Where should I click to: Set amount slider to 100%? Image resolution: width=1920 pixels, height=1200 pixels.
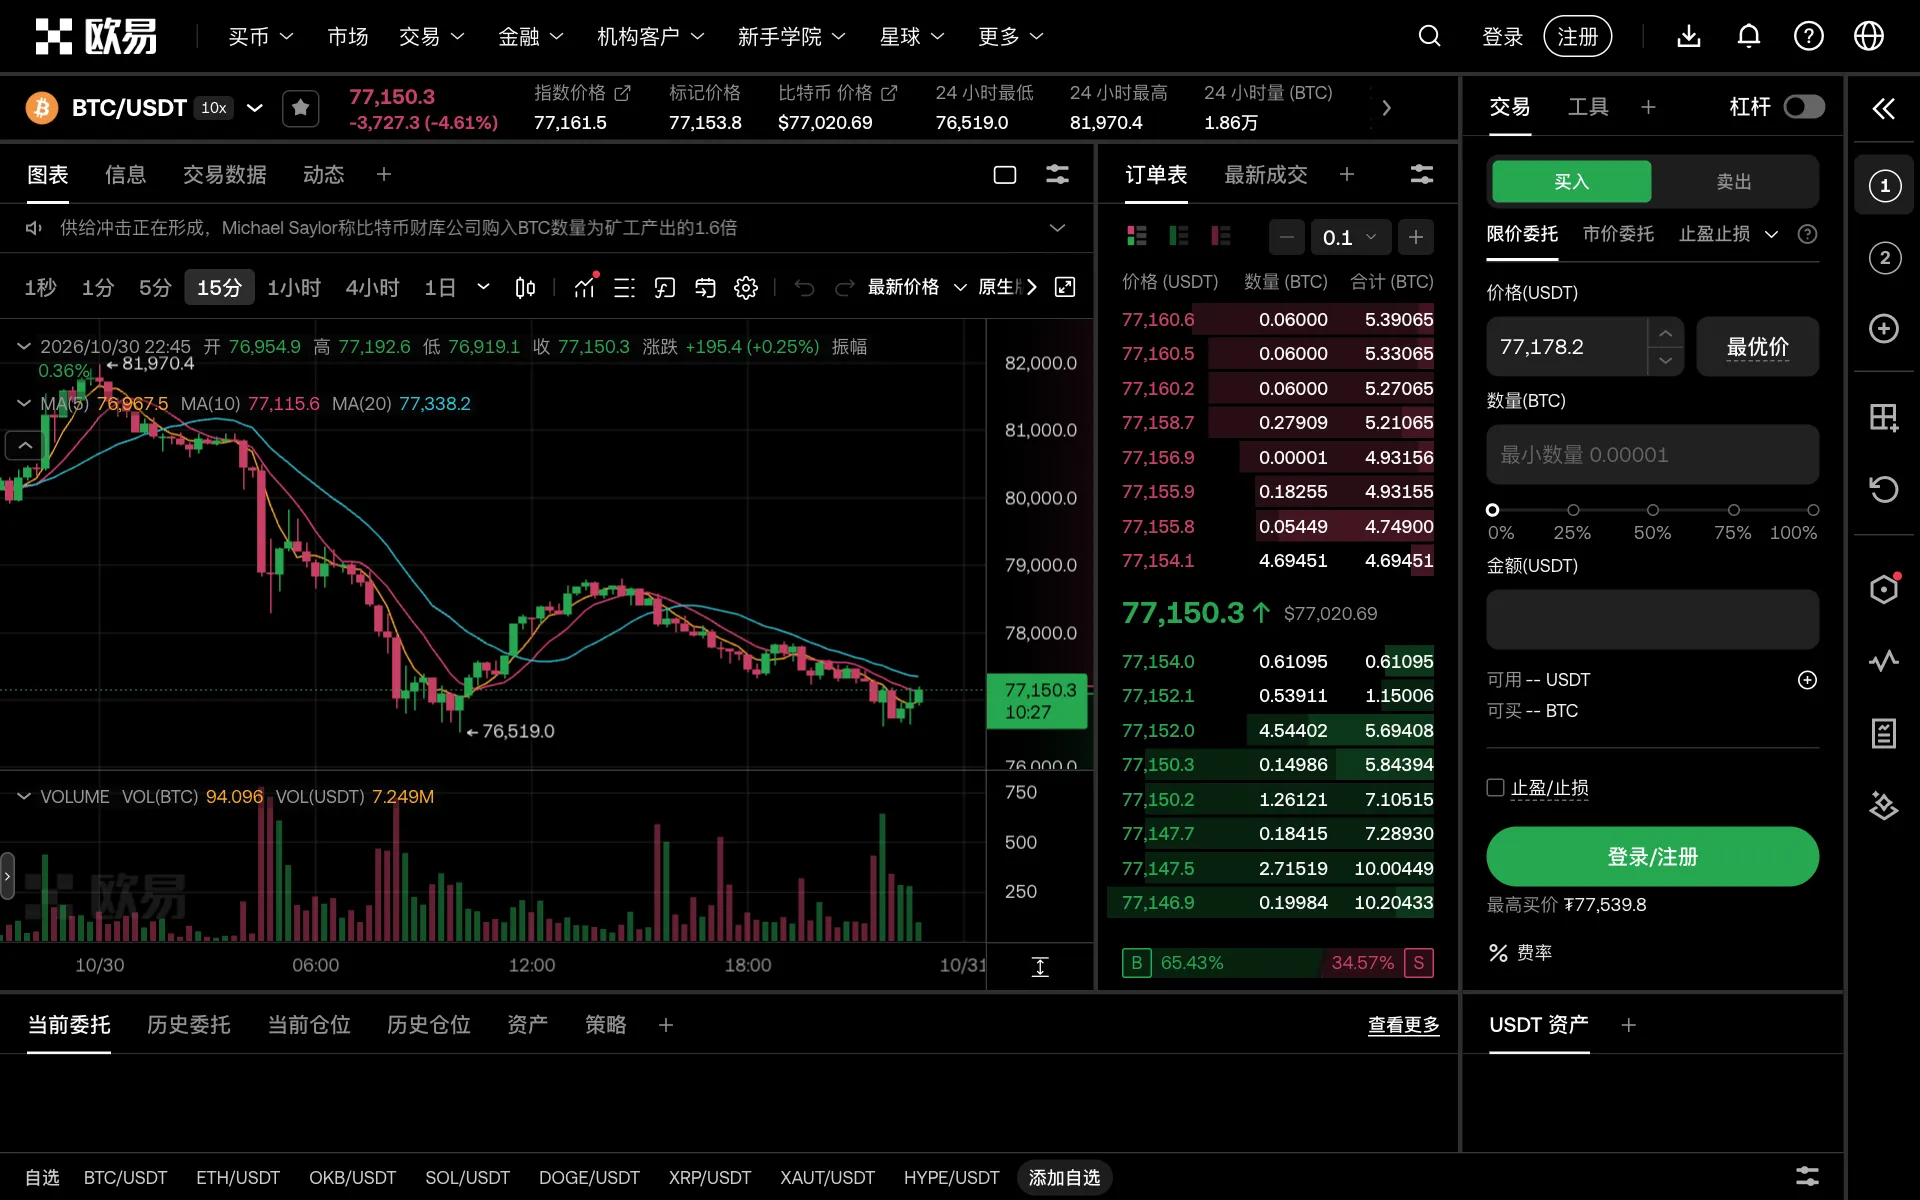pyautogui.click(x=1813, y=510)
